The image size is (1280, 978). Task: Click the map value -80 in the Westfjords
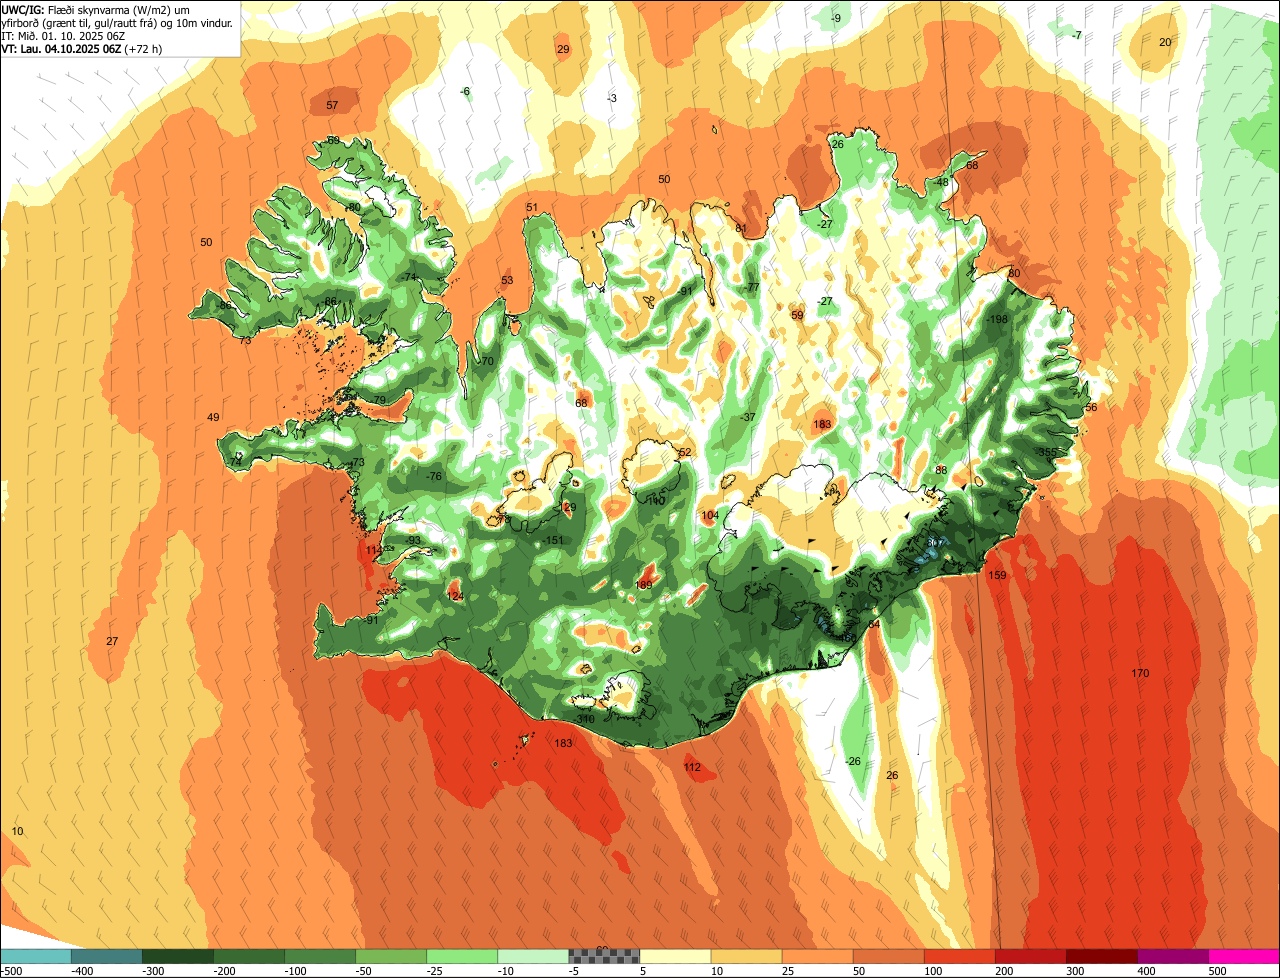352,207
